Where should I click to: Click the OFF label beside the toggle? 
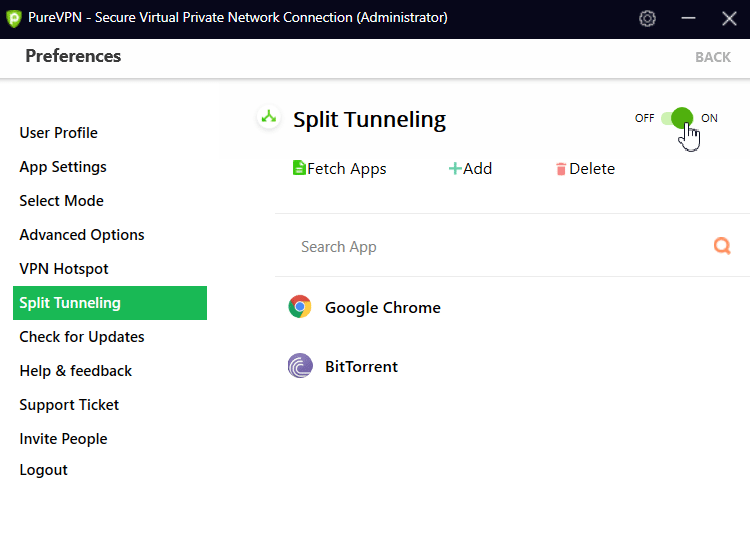644,118
